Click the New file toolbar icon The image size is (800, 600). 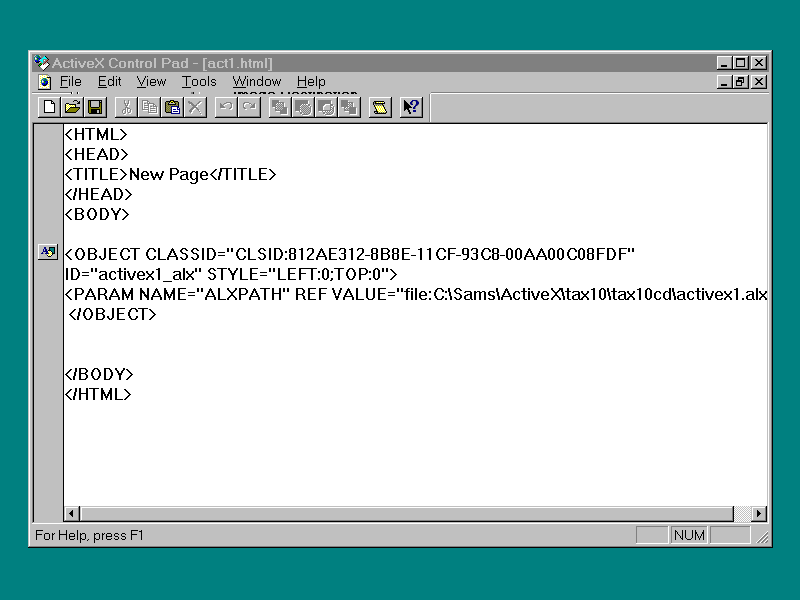[48, 107]
